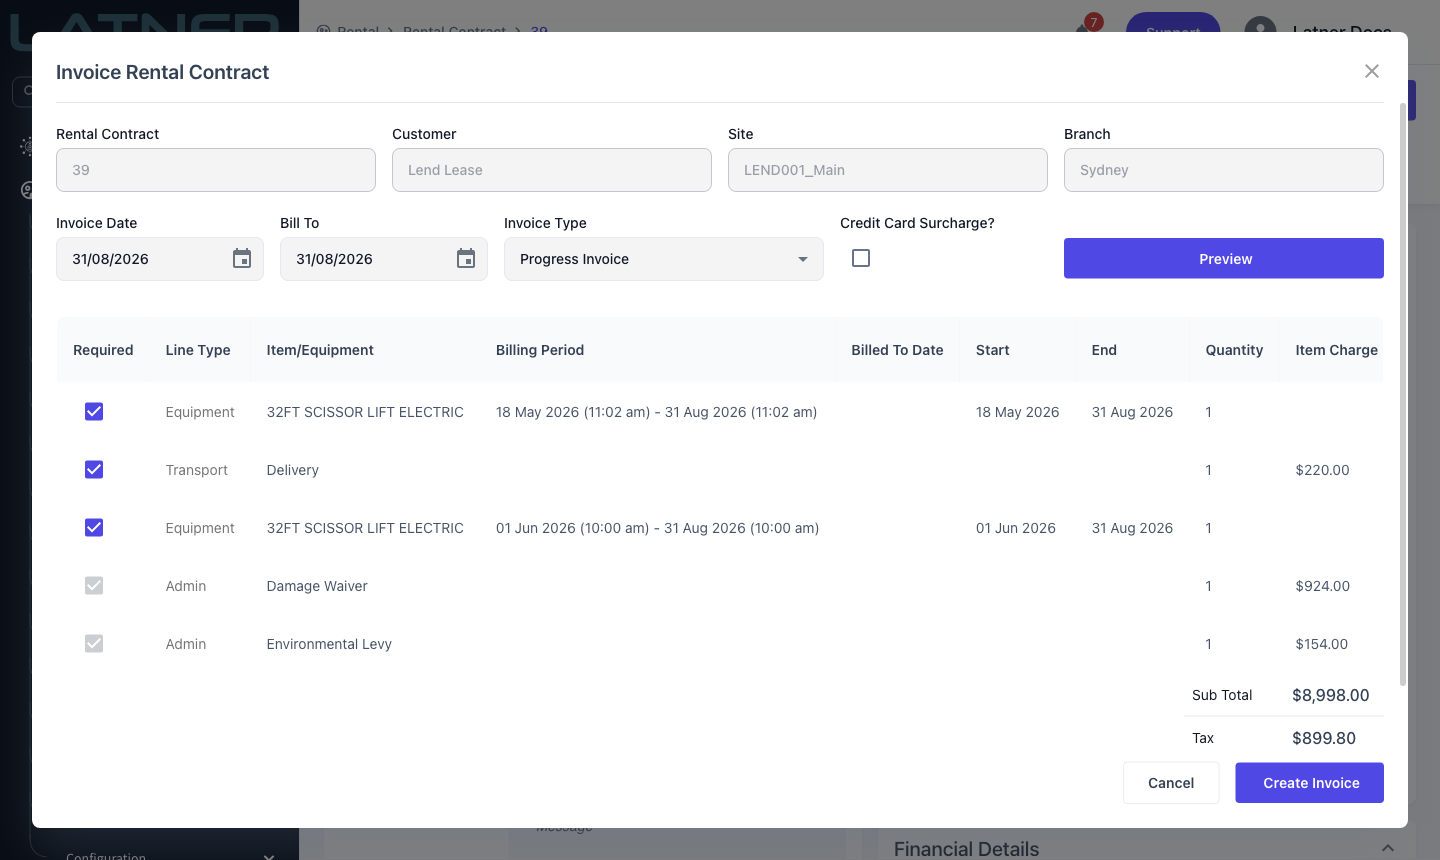Viewport: 1440px width, 860px height.
Task: Click the Billing Period column header
Action: pyautogui.click(x=540, y=350)
